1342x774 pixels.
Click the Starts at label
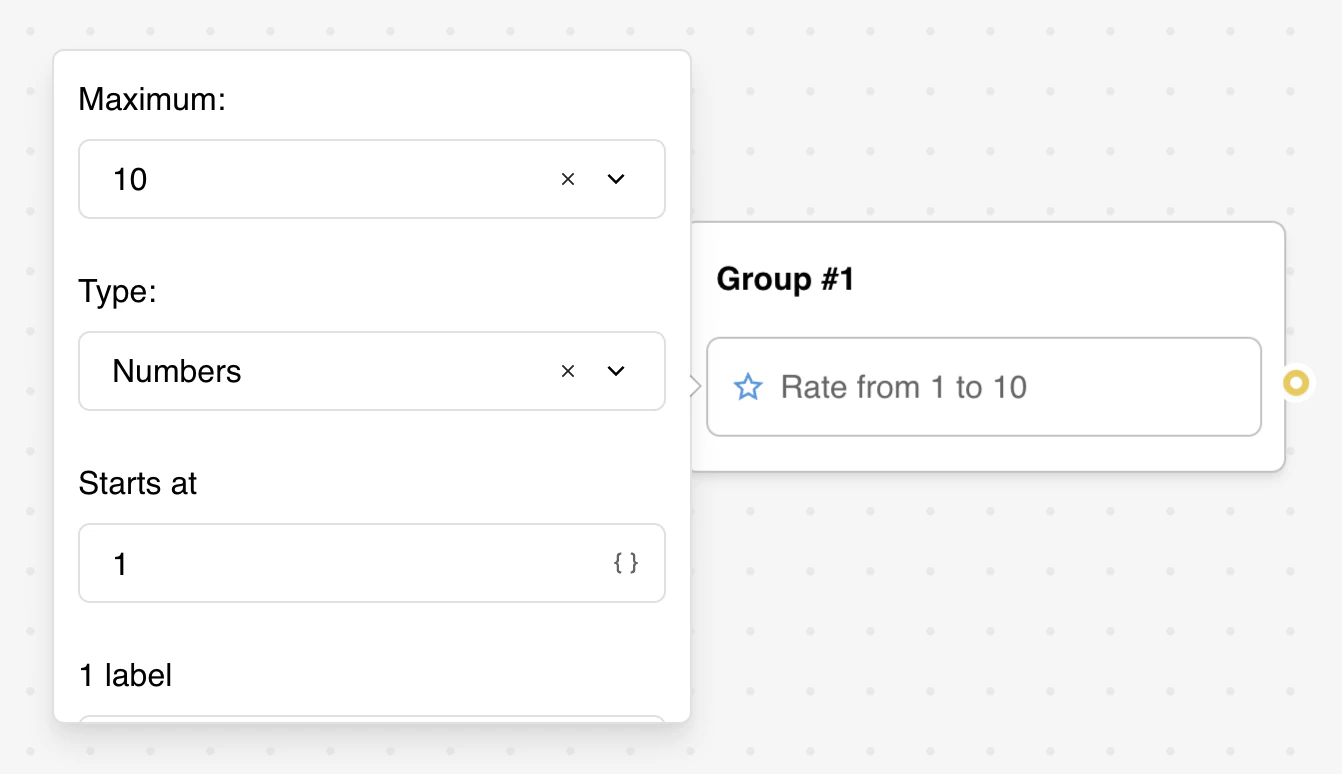coord(138,483)
